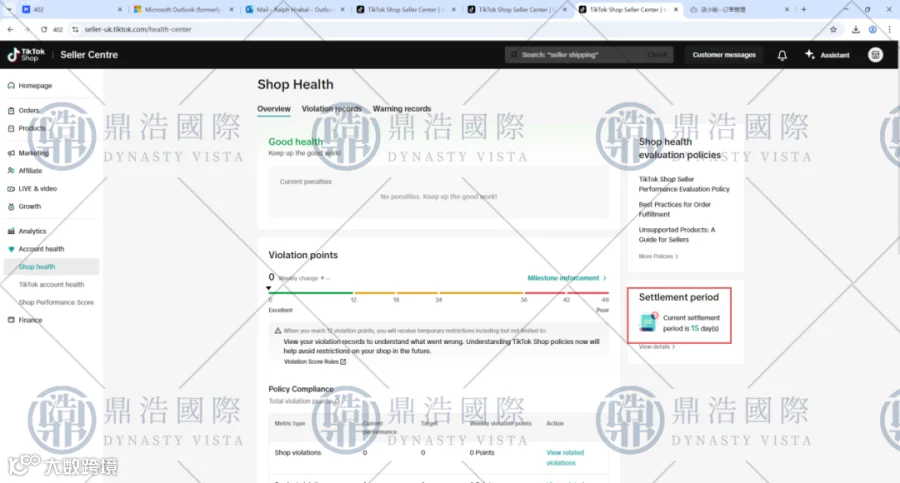900x483 pixels.
Task: Click View related violations for Shop violations
Action: tap(565, 458)
